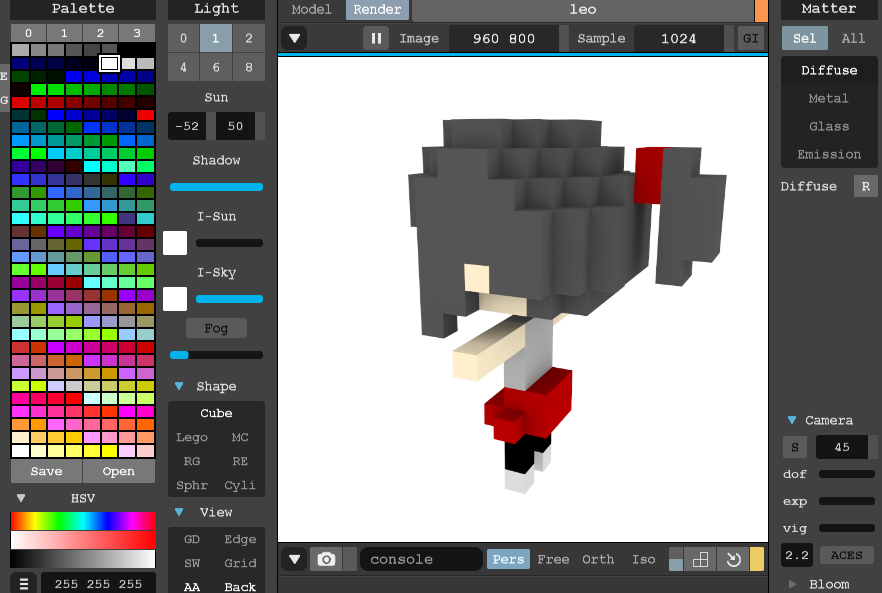Save the palette

pos(46,471)
